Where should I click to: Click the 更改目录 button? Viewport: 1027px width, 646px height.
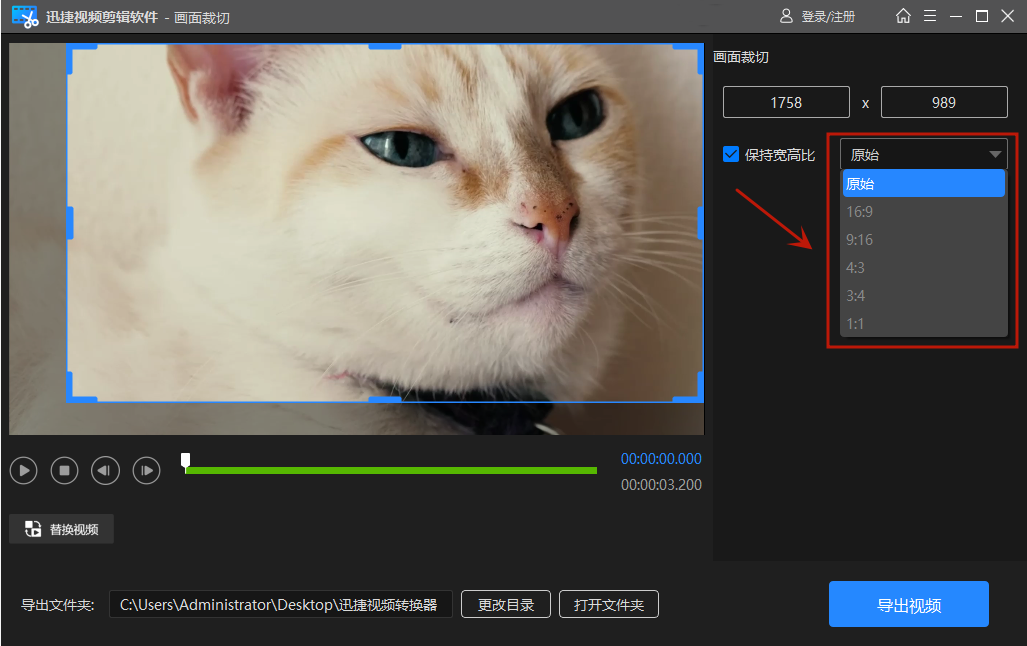(x=505, y=604)
